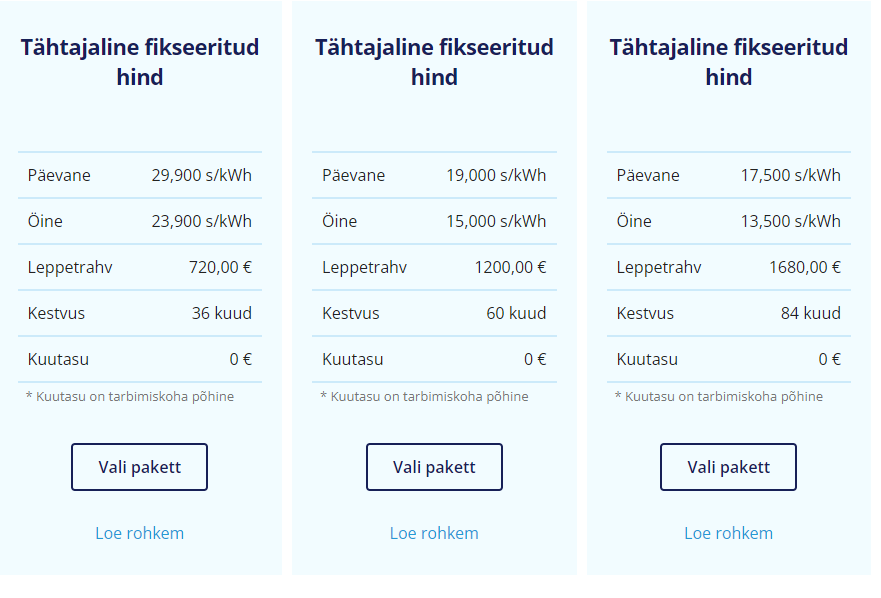Click the 60 kuud duration value
This screenshot has height=598, width=881.
(516, 313)
